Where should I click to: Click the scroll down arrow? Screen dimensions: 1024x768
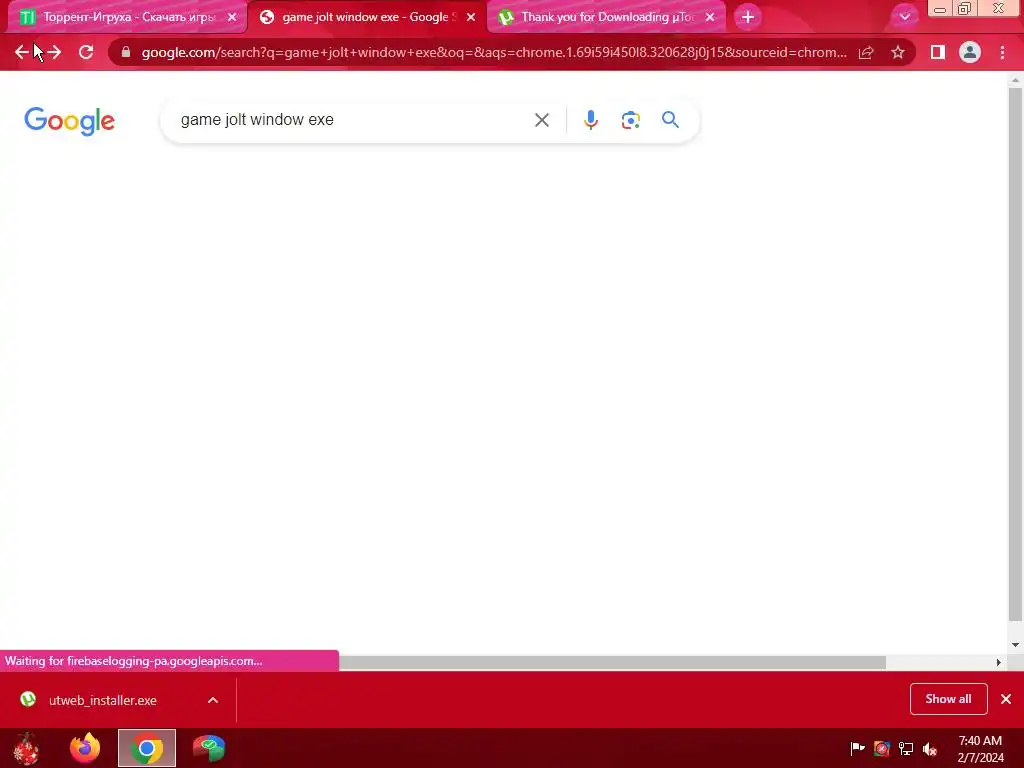1015,645
